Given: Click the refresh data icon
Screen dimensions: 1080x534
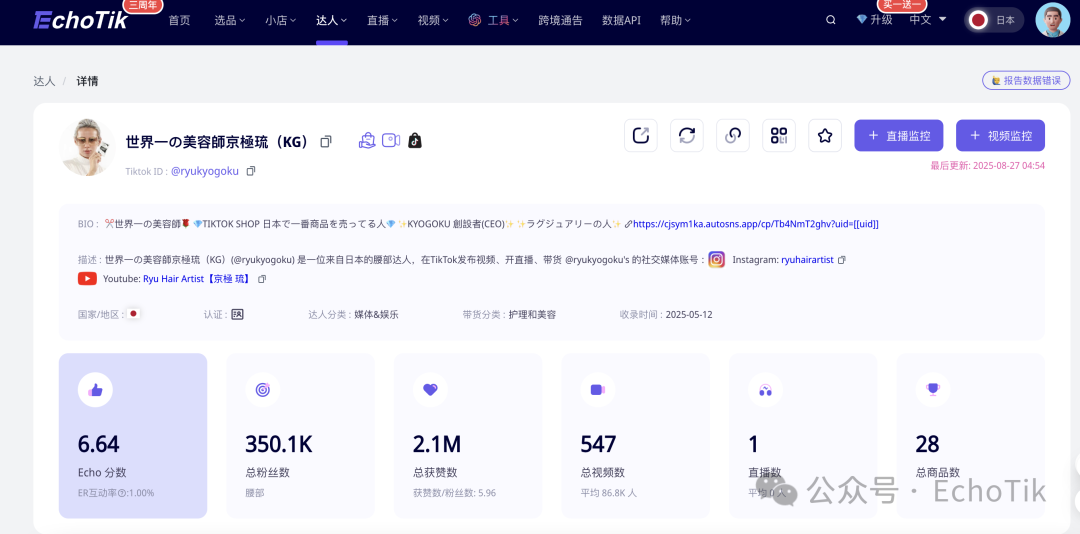Looking at the screenshot, I should (687, 136).
